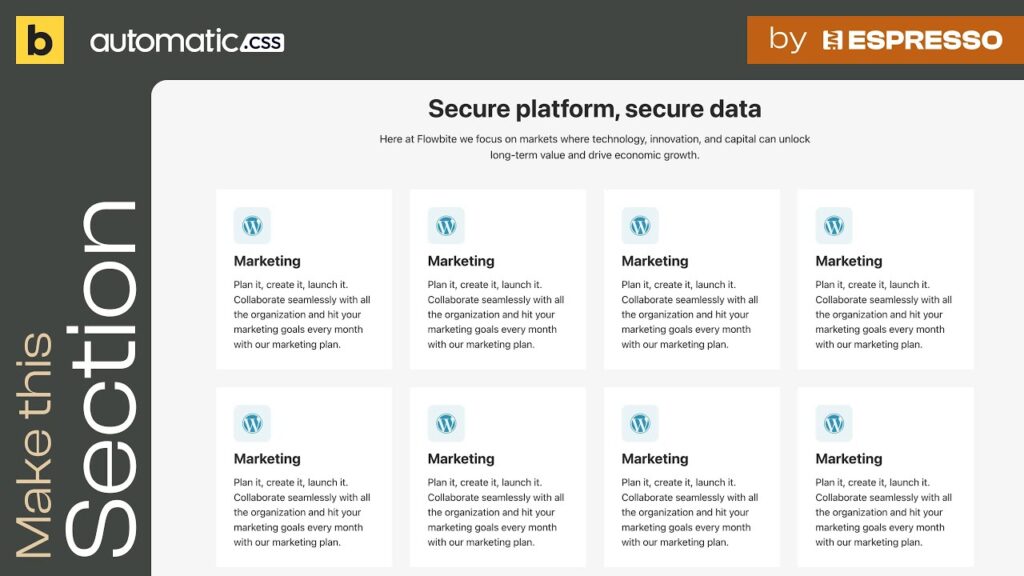Click WordPress icon in fourth bottom-row card
The image size is (1024, 576).
(834, 423)
